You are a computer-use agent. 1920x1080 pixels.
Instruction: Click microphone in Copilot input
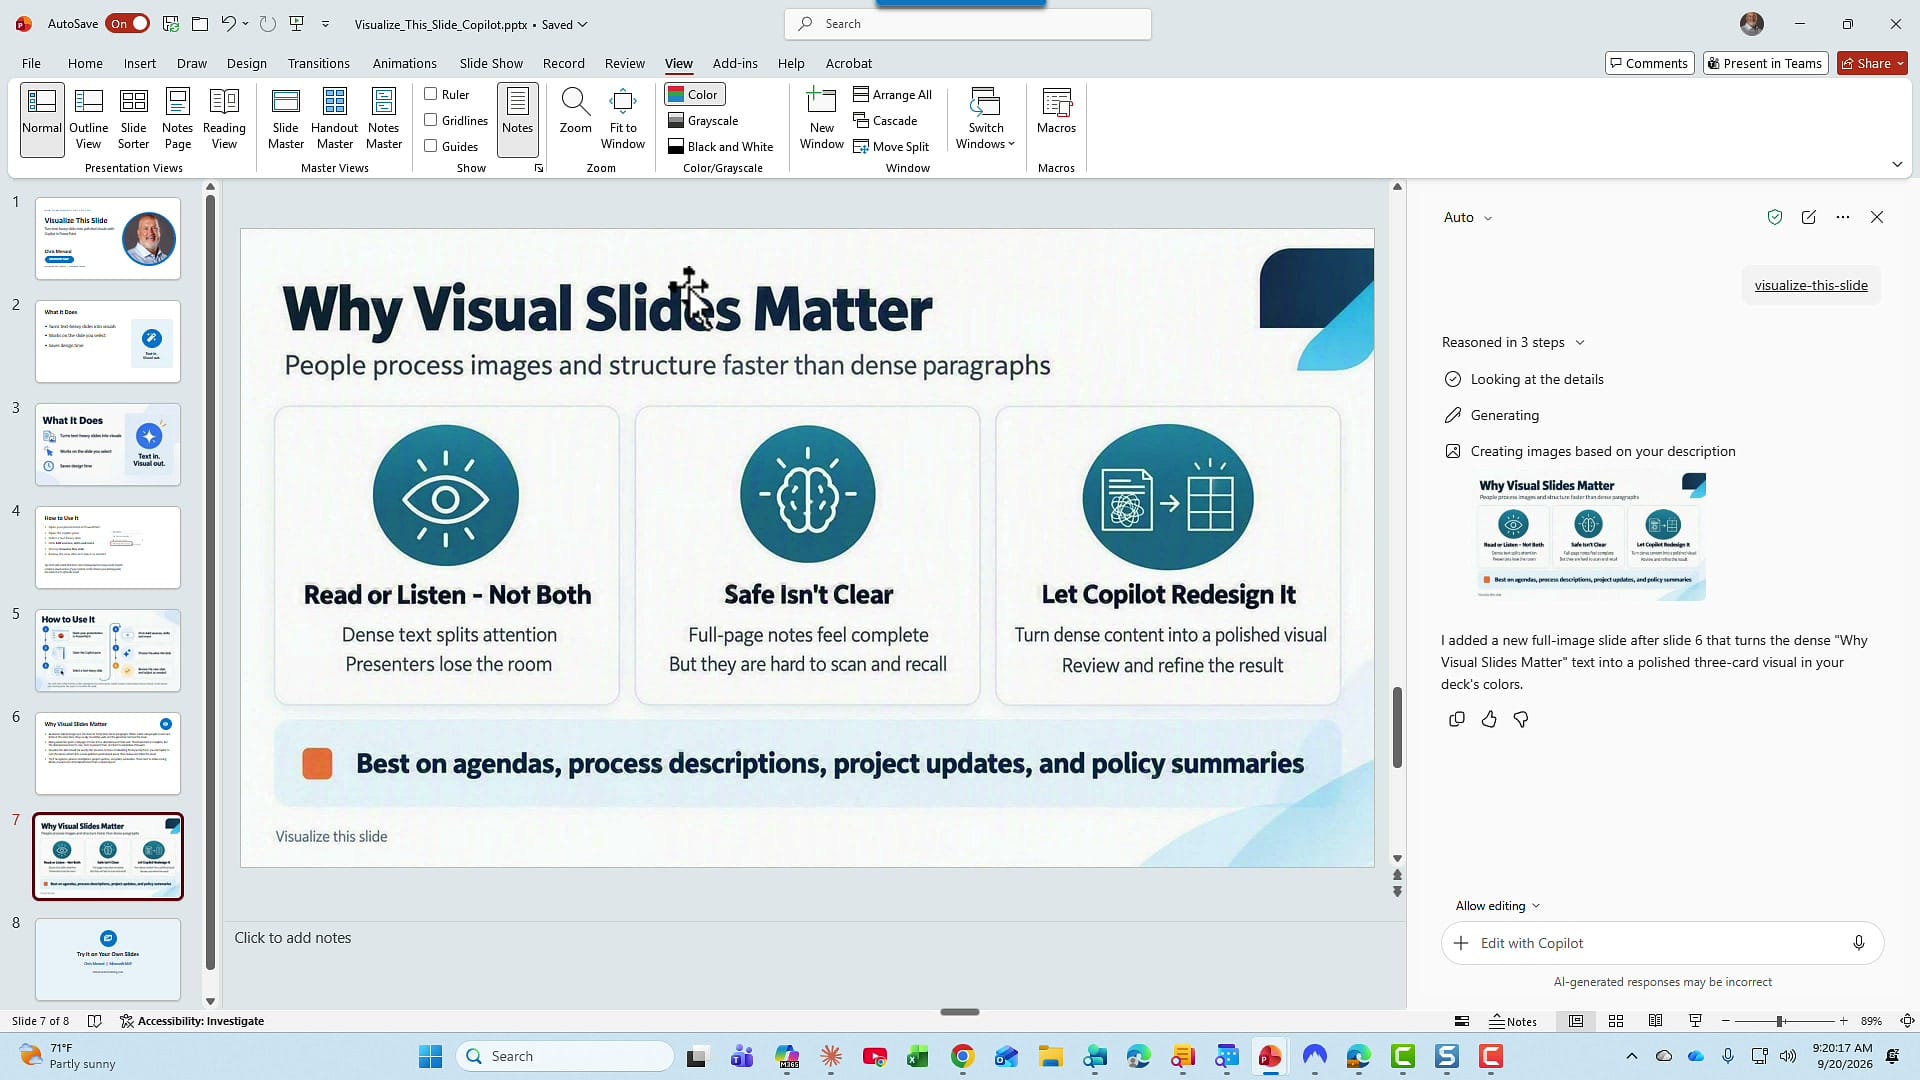1858,943
